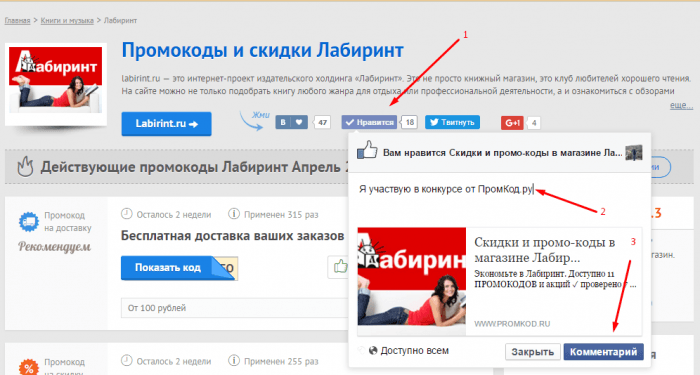Click the comment text field in popup
700x375 pixels.
point(499,189)
